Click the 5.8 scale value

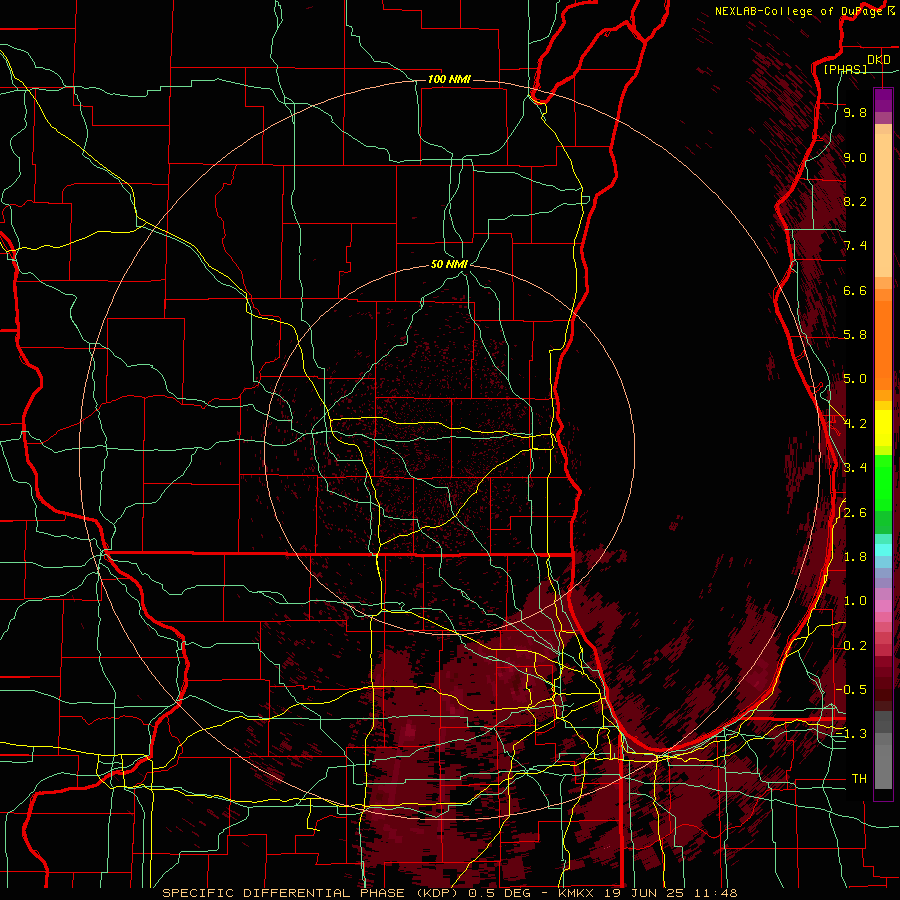(855, 335)
